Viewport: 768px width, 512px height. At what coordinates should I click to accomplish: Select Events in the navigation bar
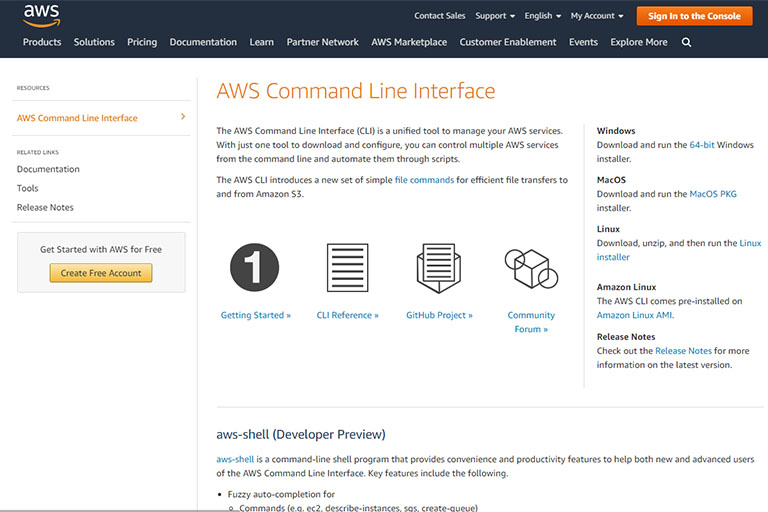tap(583, 42)
